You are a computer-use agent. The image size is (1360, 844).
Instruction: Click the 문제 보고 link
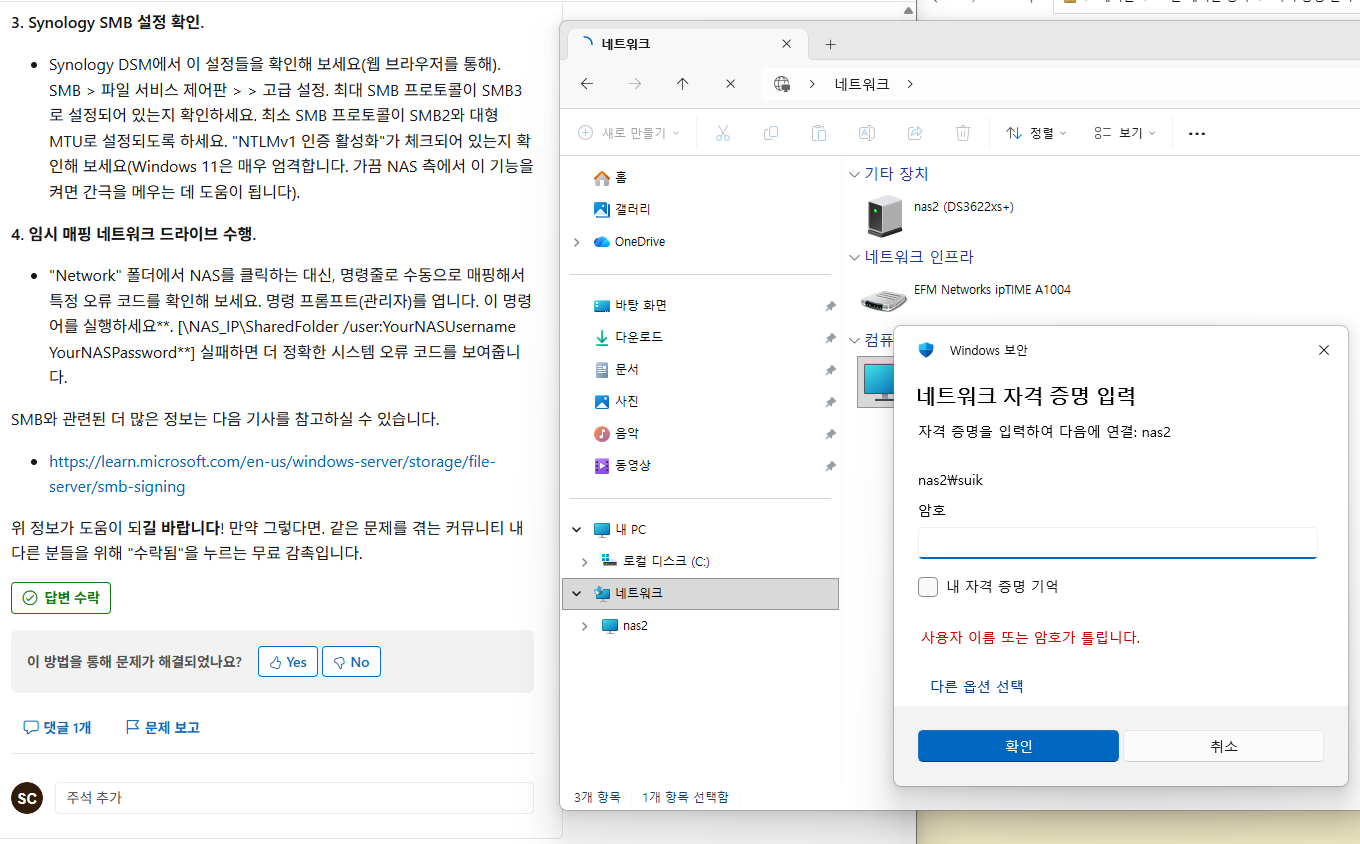[162, 728]
